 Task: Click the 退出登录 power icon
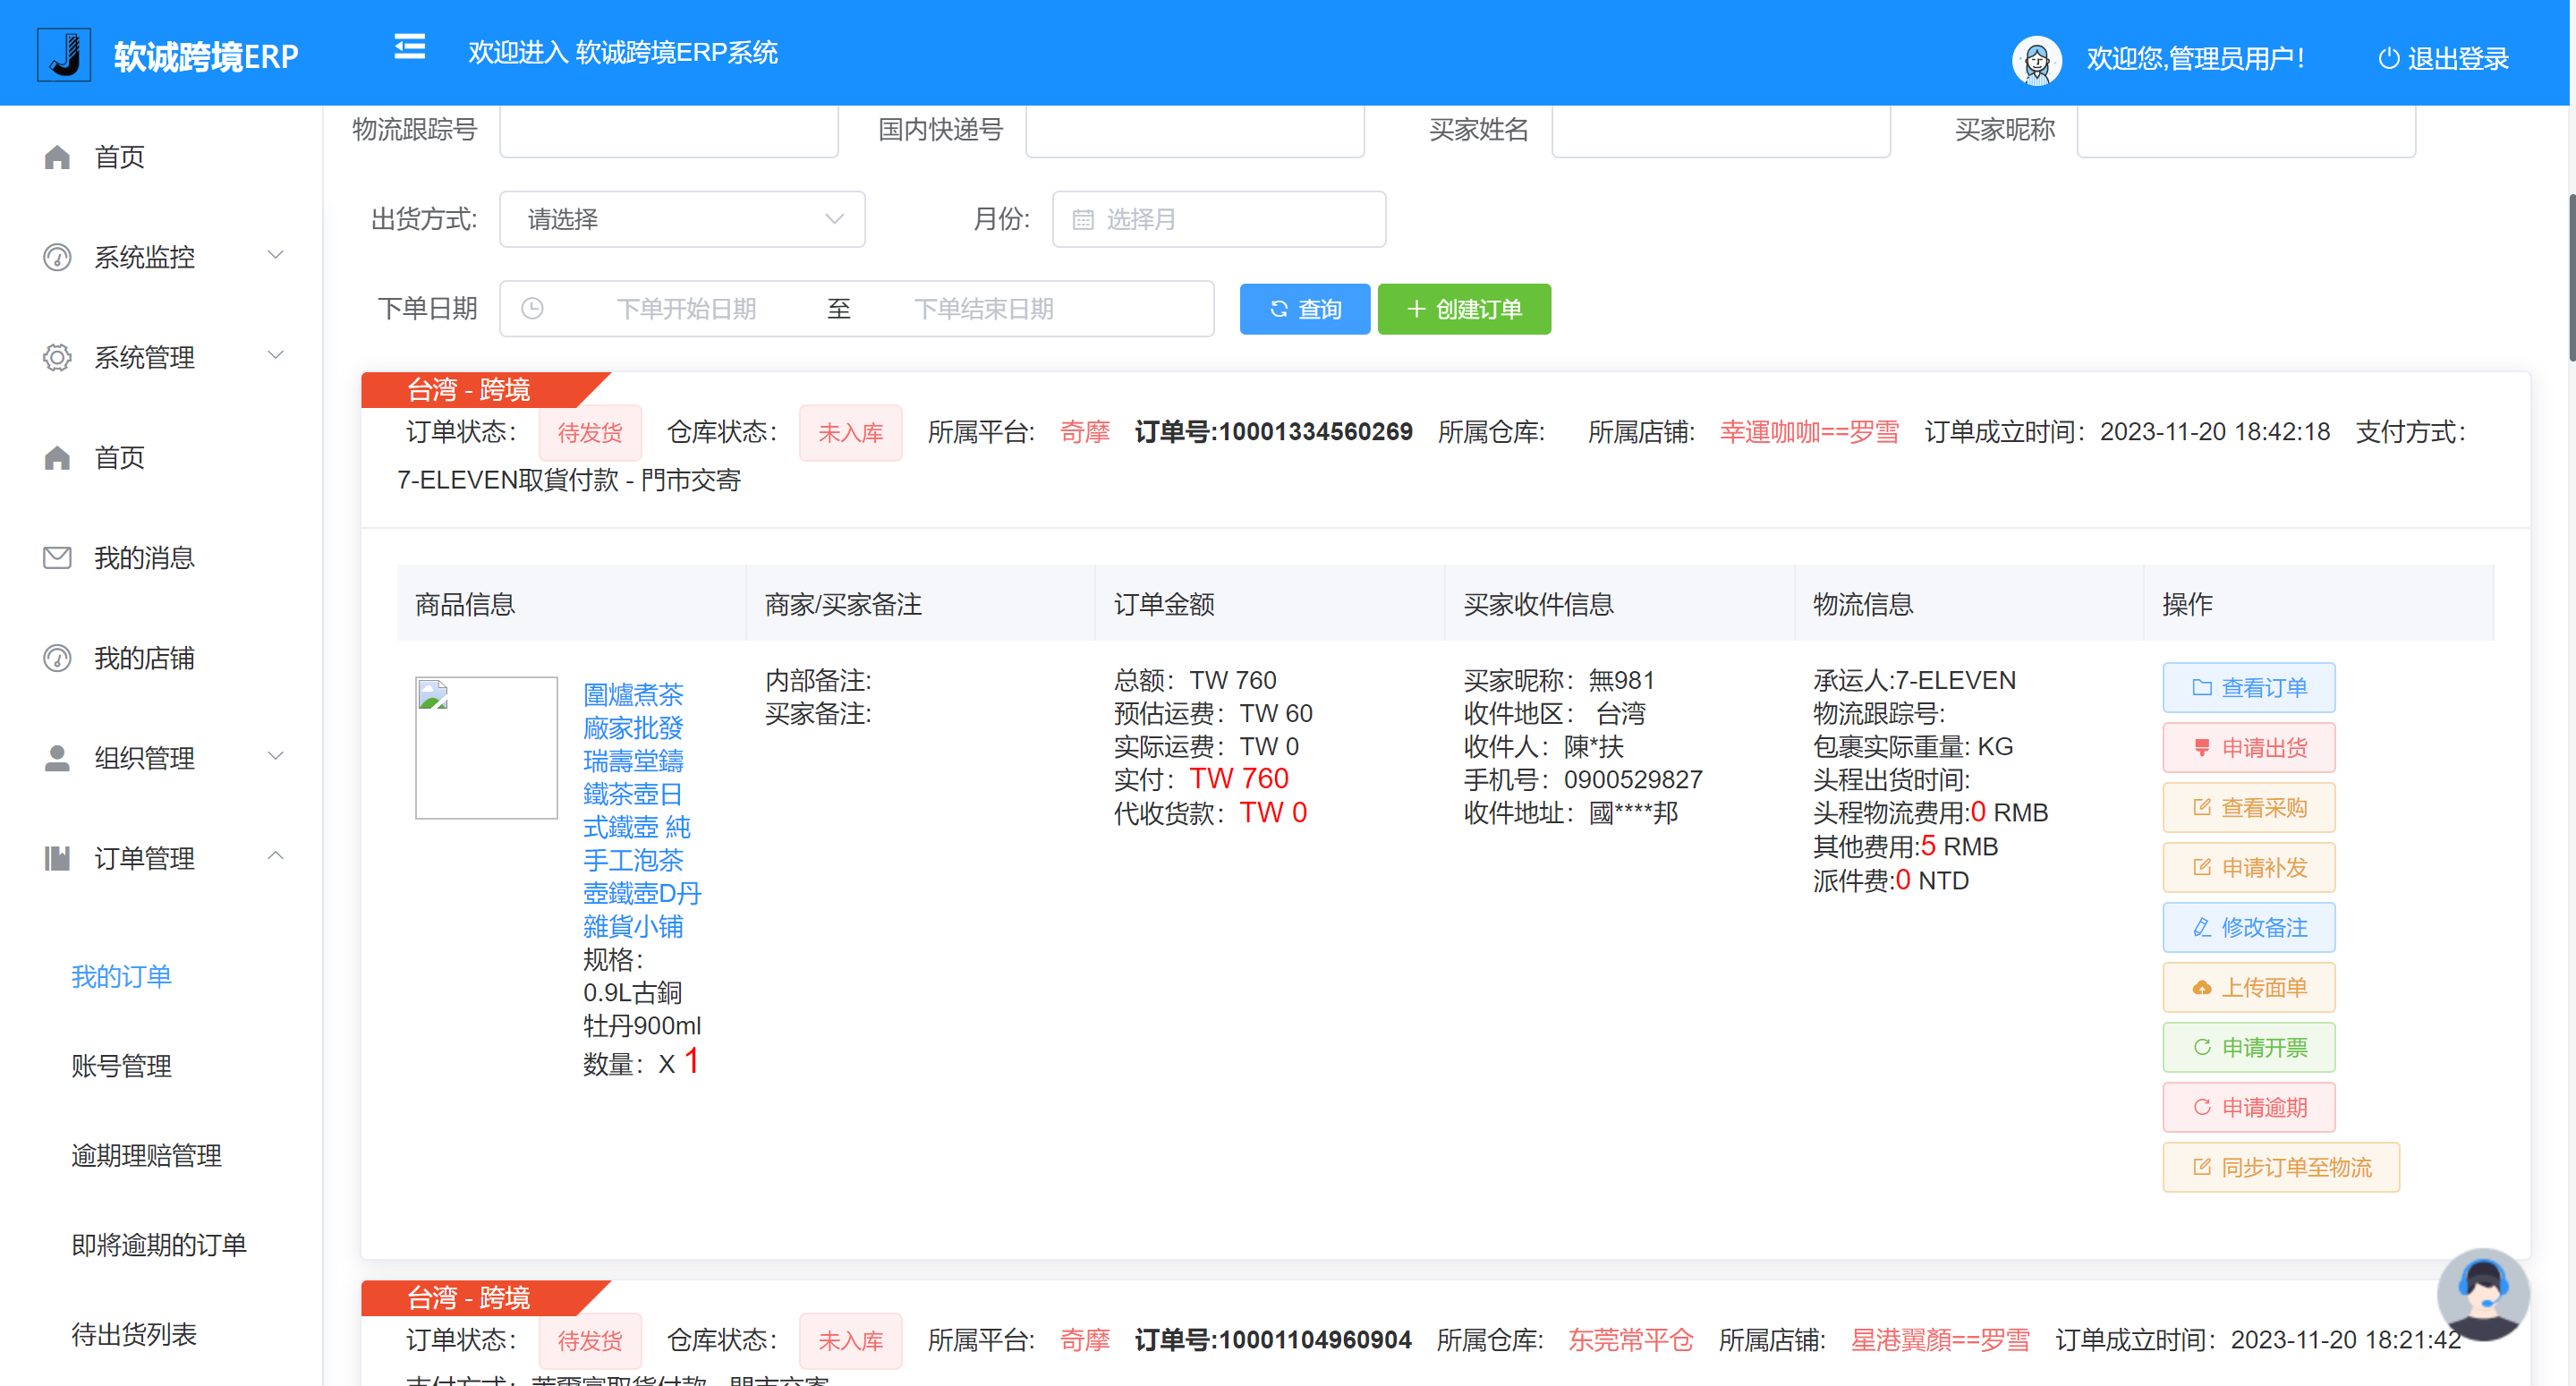2388,58
